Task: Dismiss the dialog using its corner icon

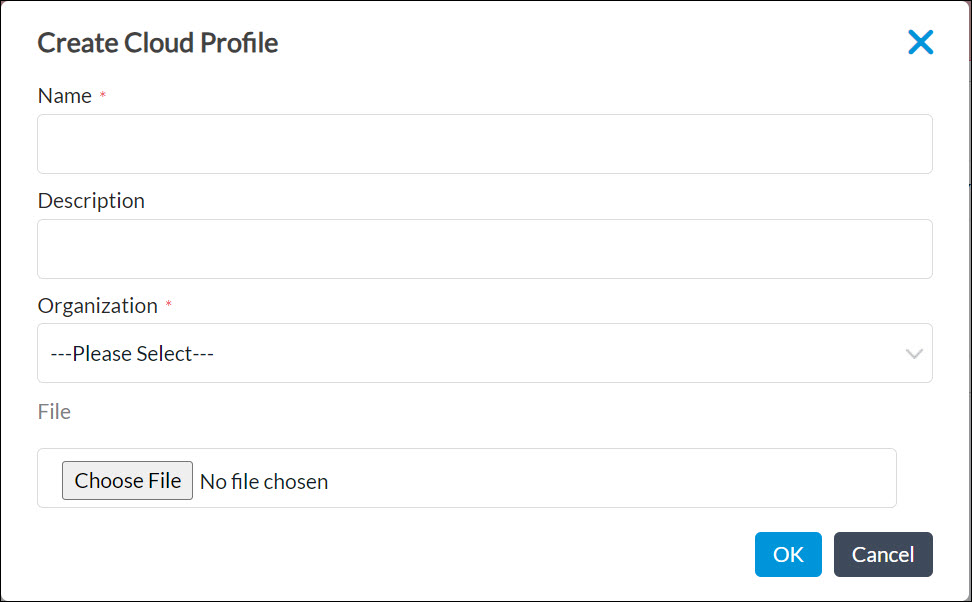Action: point(920,42)
